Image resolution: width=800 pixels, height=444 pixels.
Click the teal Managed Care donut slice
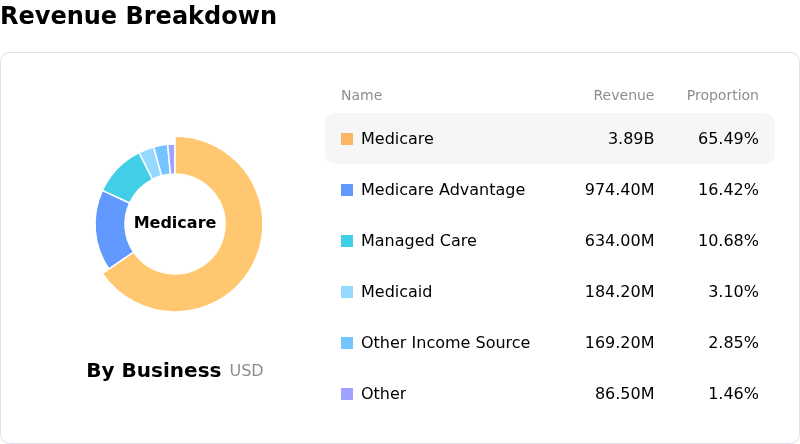(x=127, y=177)
